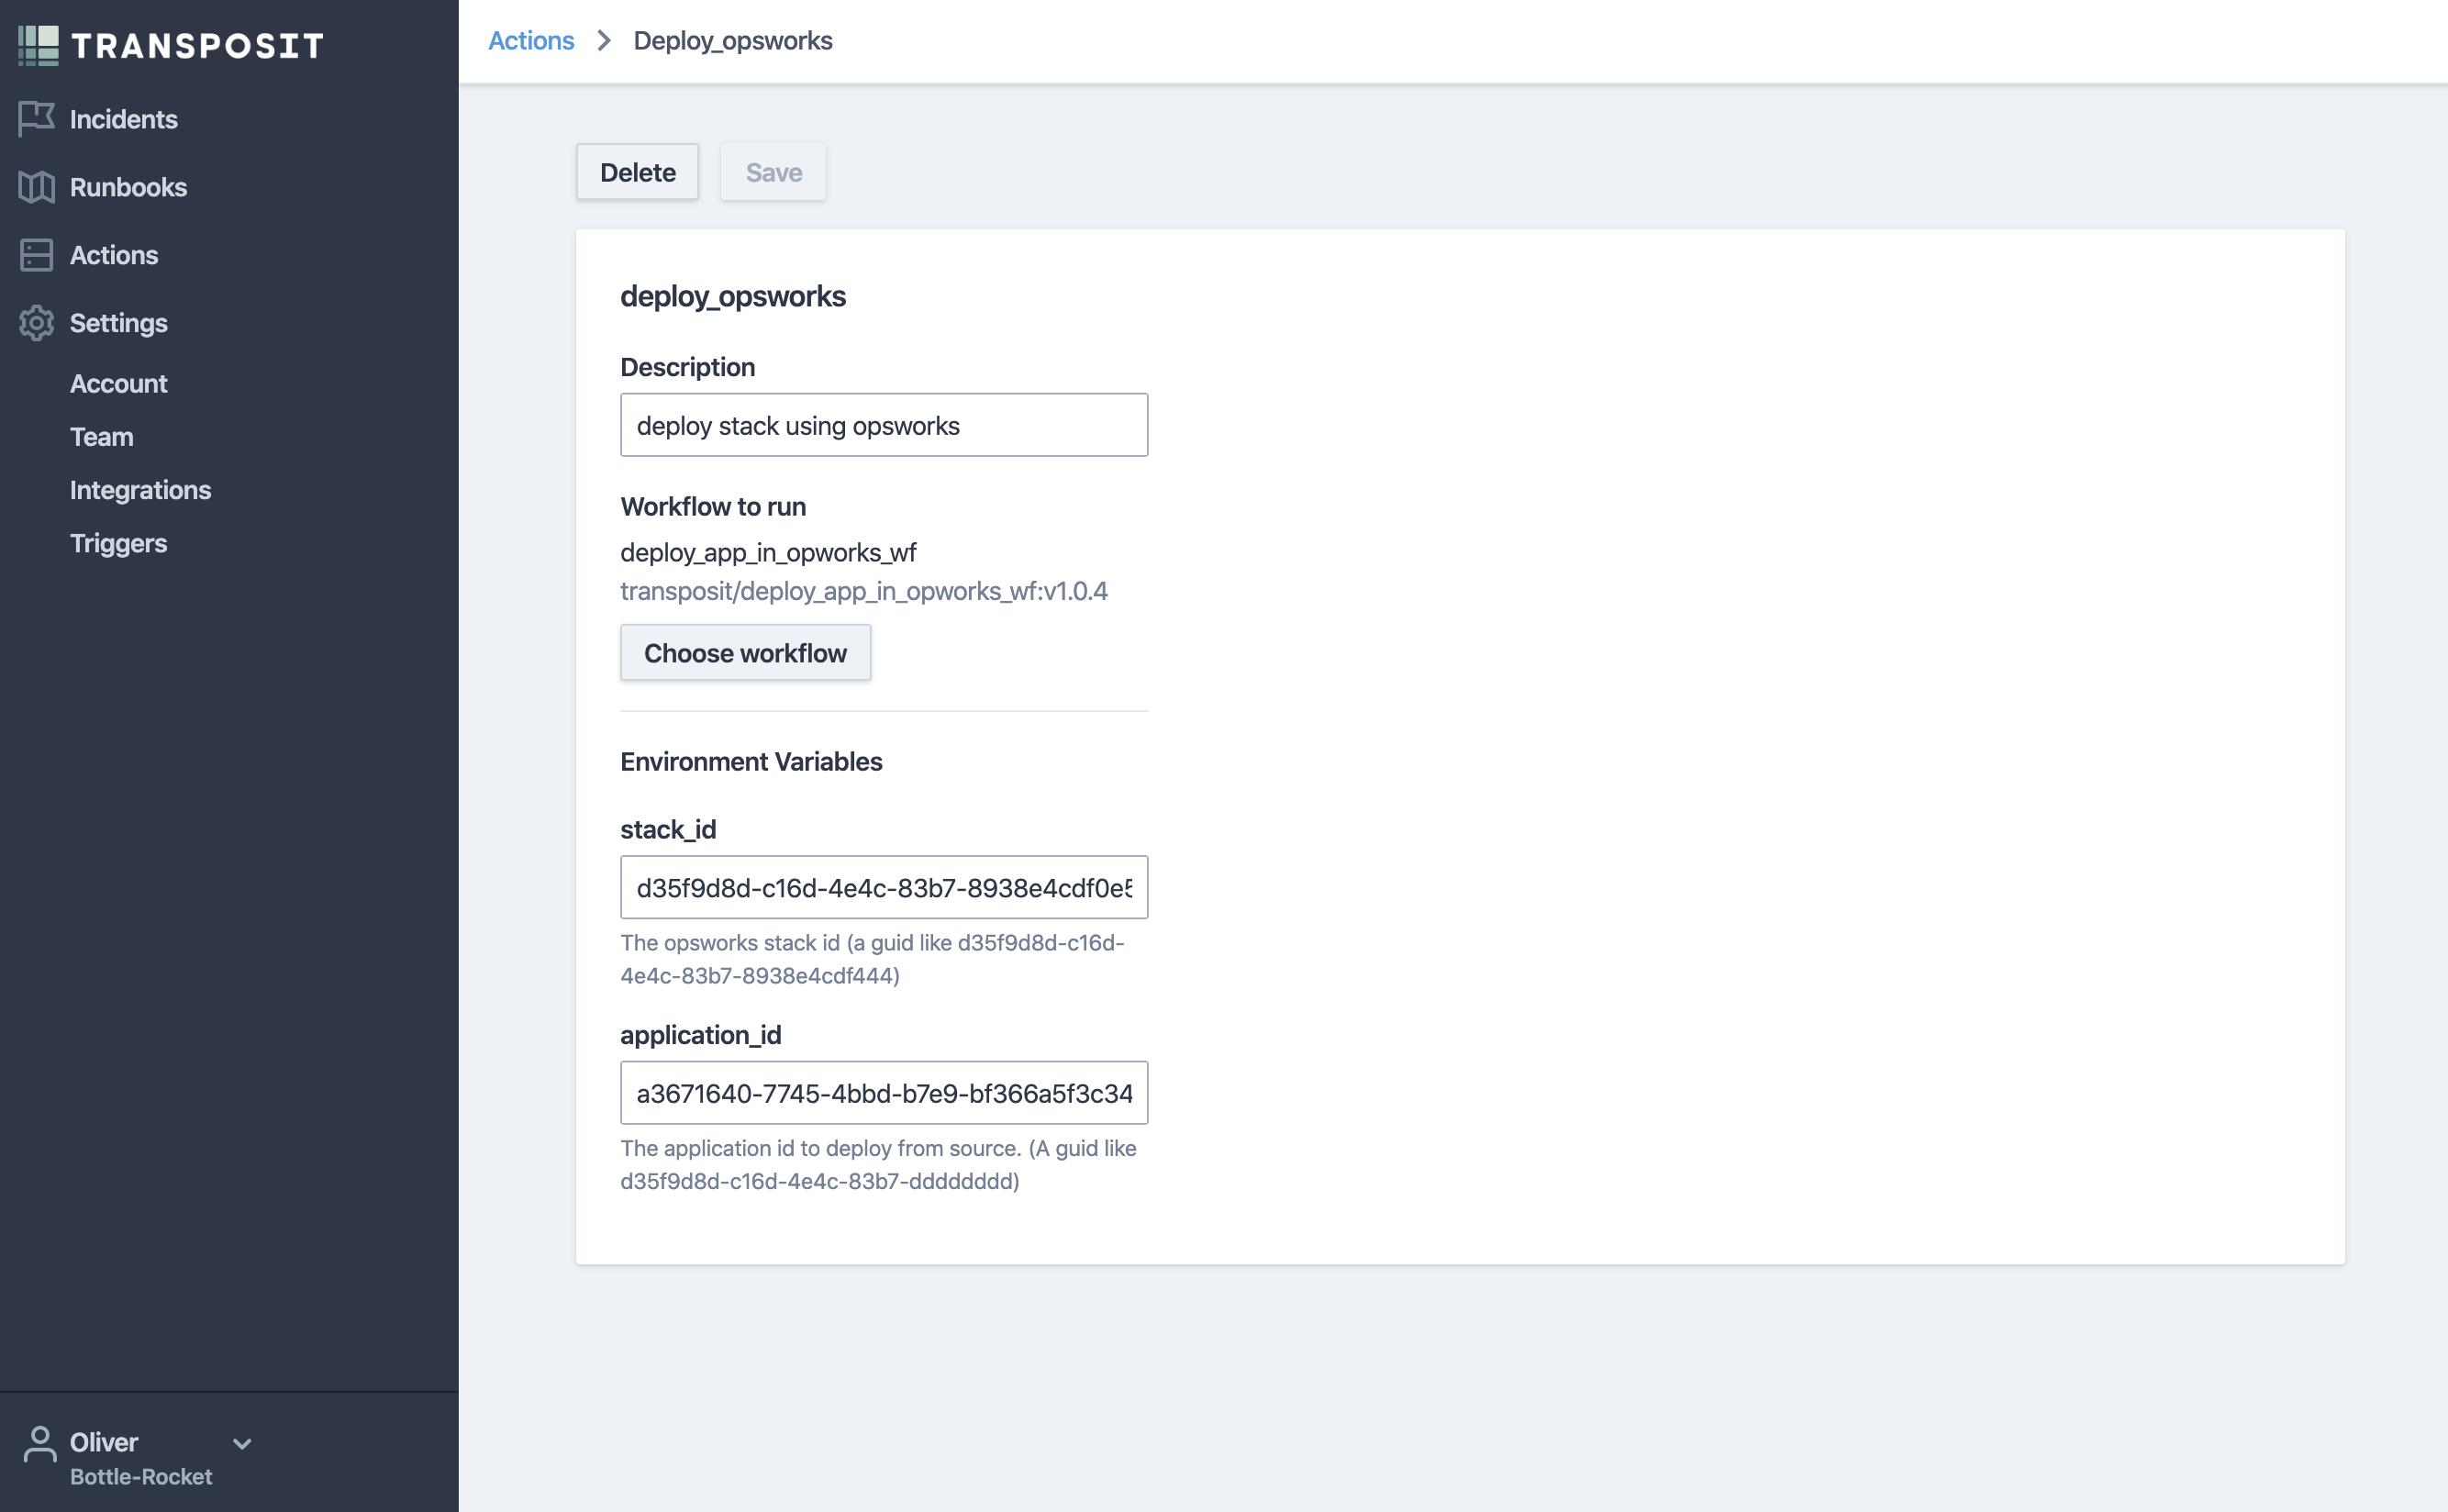Click the Actions sidebar icon
The image size is (2448, 1512).
click(x=36, y=255)
